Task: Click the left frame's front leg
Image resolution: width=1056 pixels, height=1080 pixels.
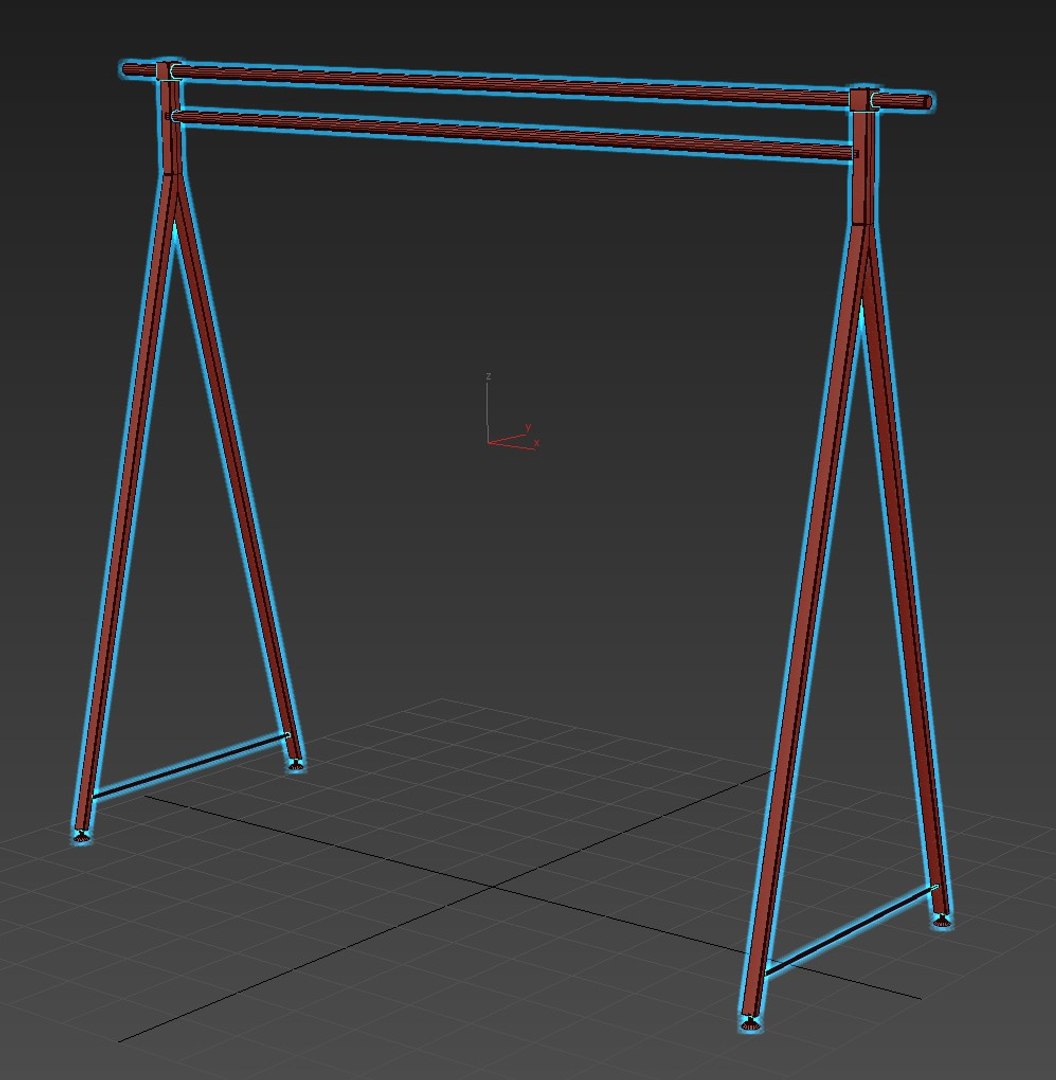Action: [x=128, y=503]
